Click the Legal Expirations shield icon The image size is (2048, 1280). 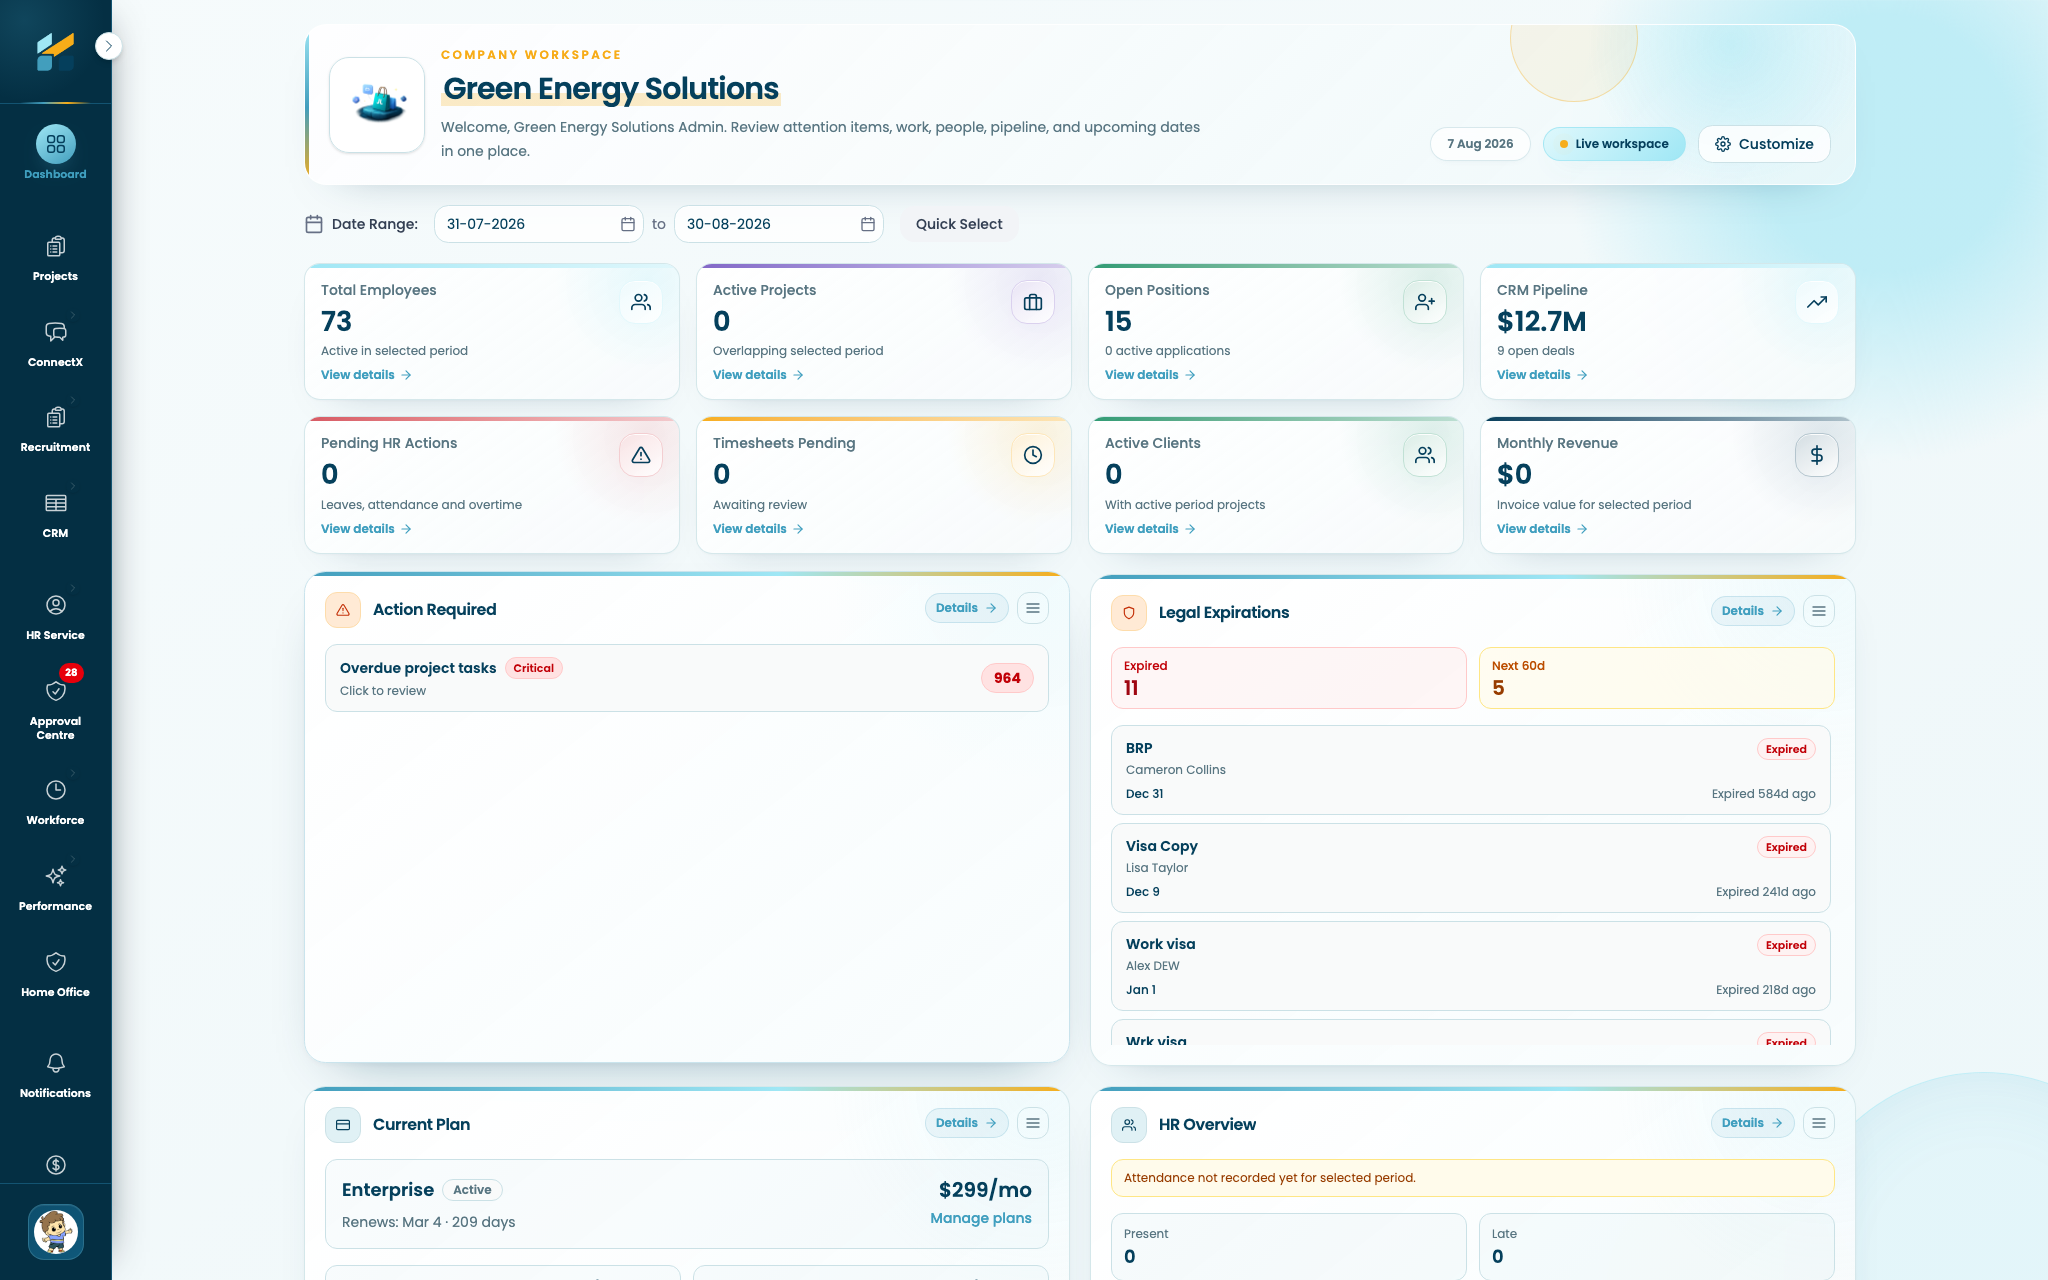(x=1129, y=612)
